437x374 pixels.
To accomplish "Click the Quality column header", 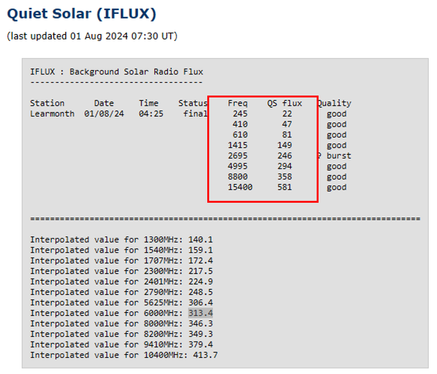I will 334,103.
